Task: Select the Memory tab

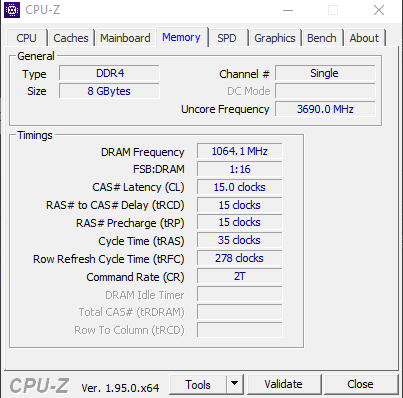Action: (x=181, y=37)
